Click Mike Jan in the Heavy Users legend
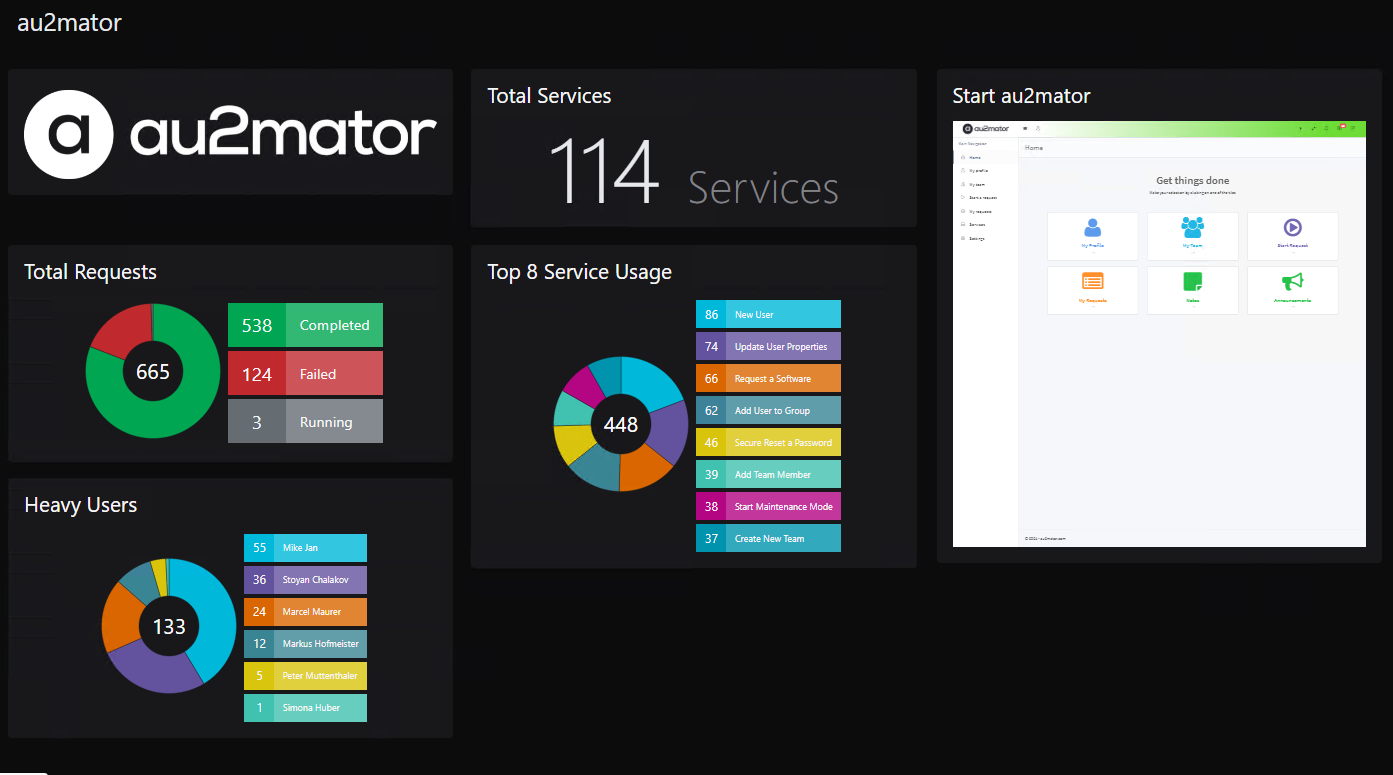The height and width of the screenshot is (775, 1393). [305, 548]
